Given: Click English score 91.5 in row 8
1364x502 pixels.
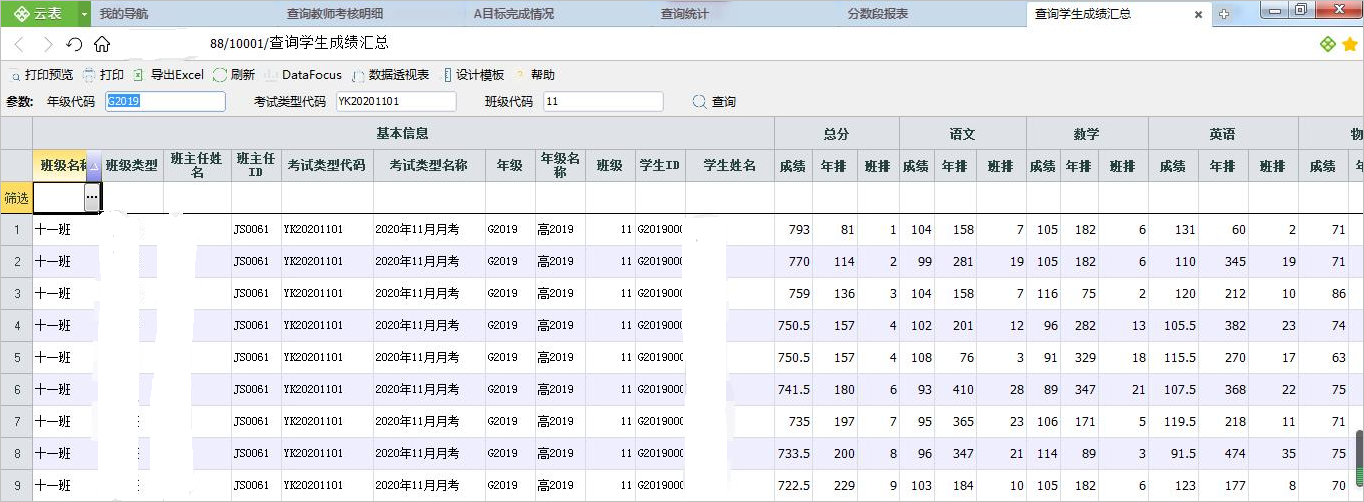Looking at the screenshot, I should pyautogui.click(x=1182, y=454).
